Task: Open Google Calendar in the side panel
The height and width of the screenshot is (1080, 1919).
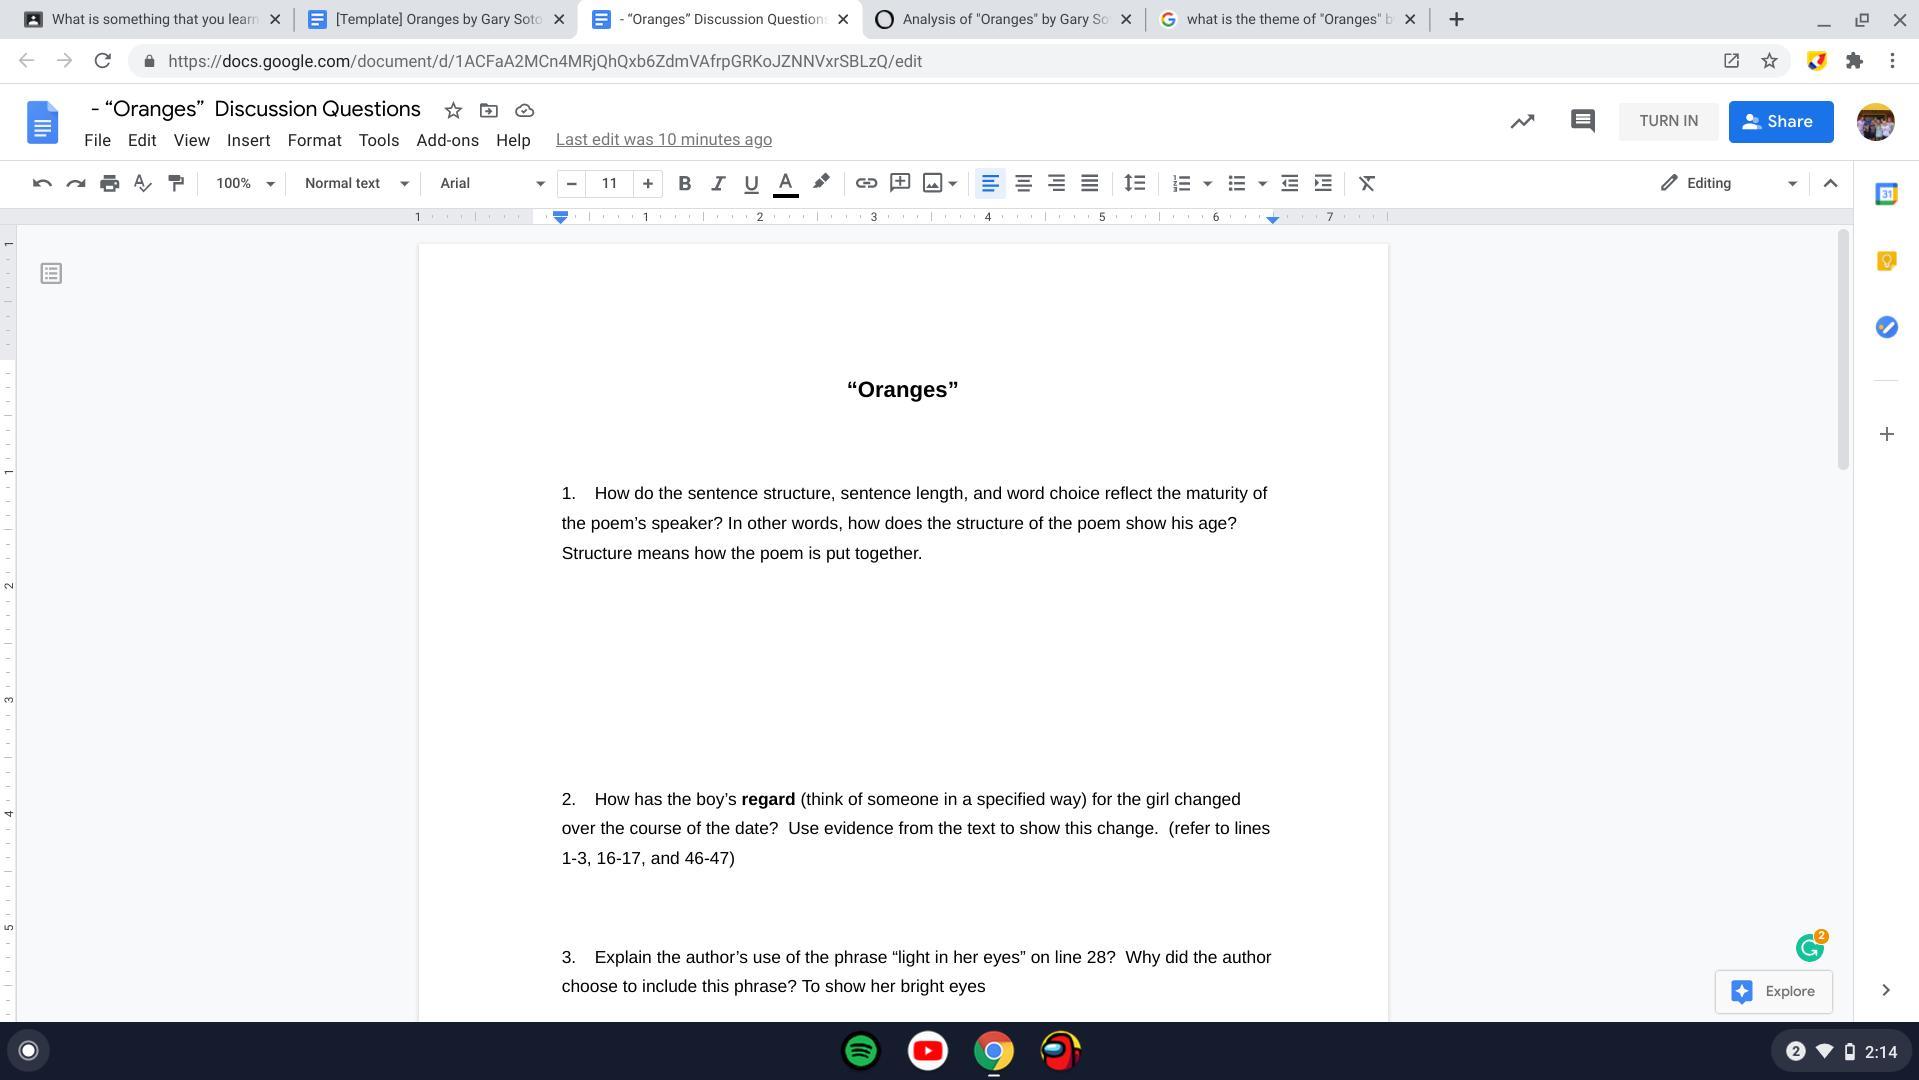Action: click(1886, 194)
